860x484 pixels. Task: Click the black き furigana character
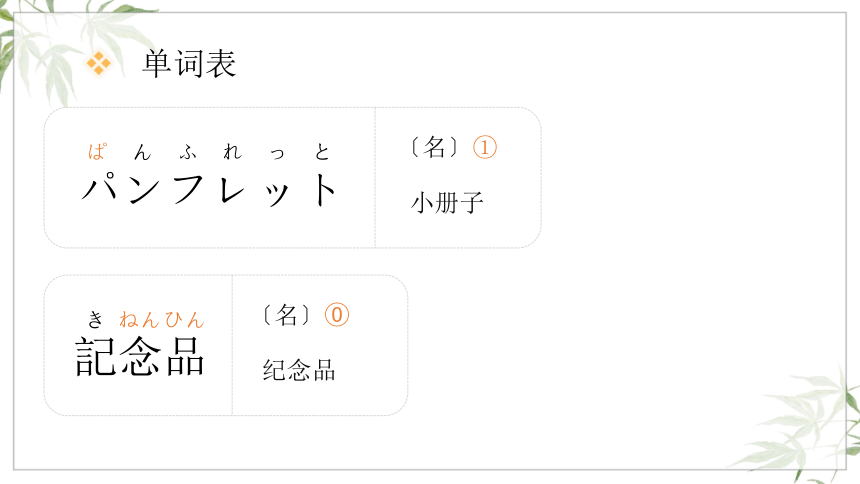(95, 319)
